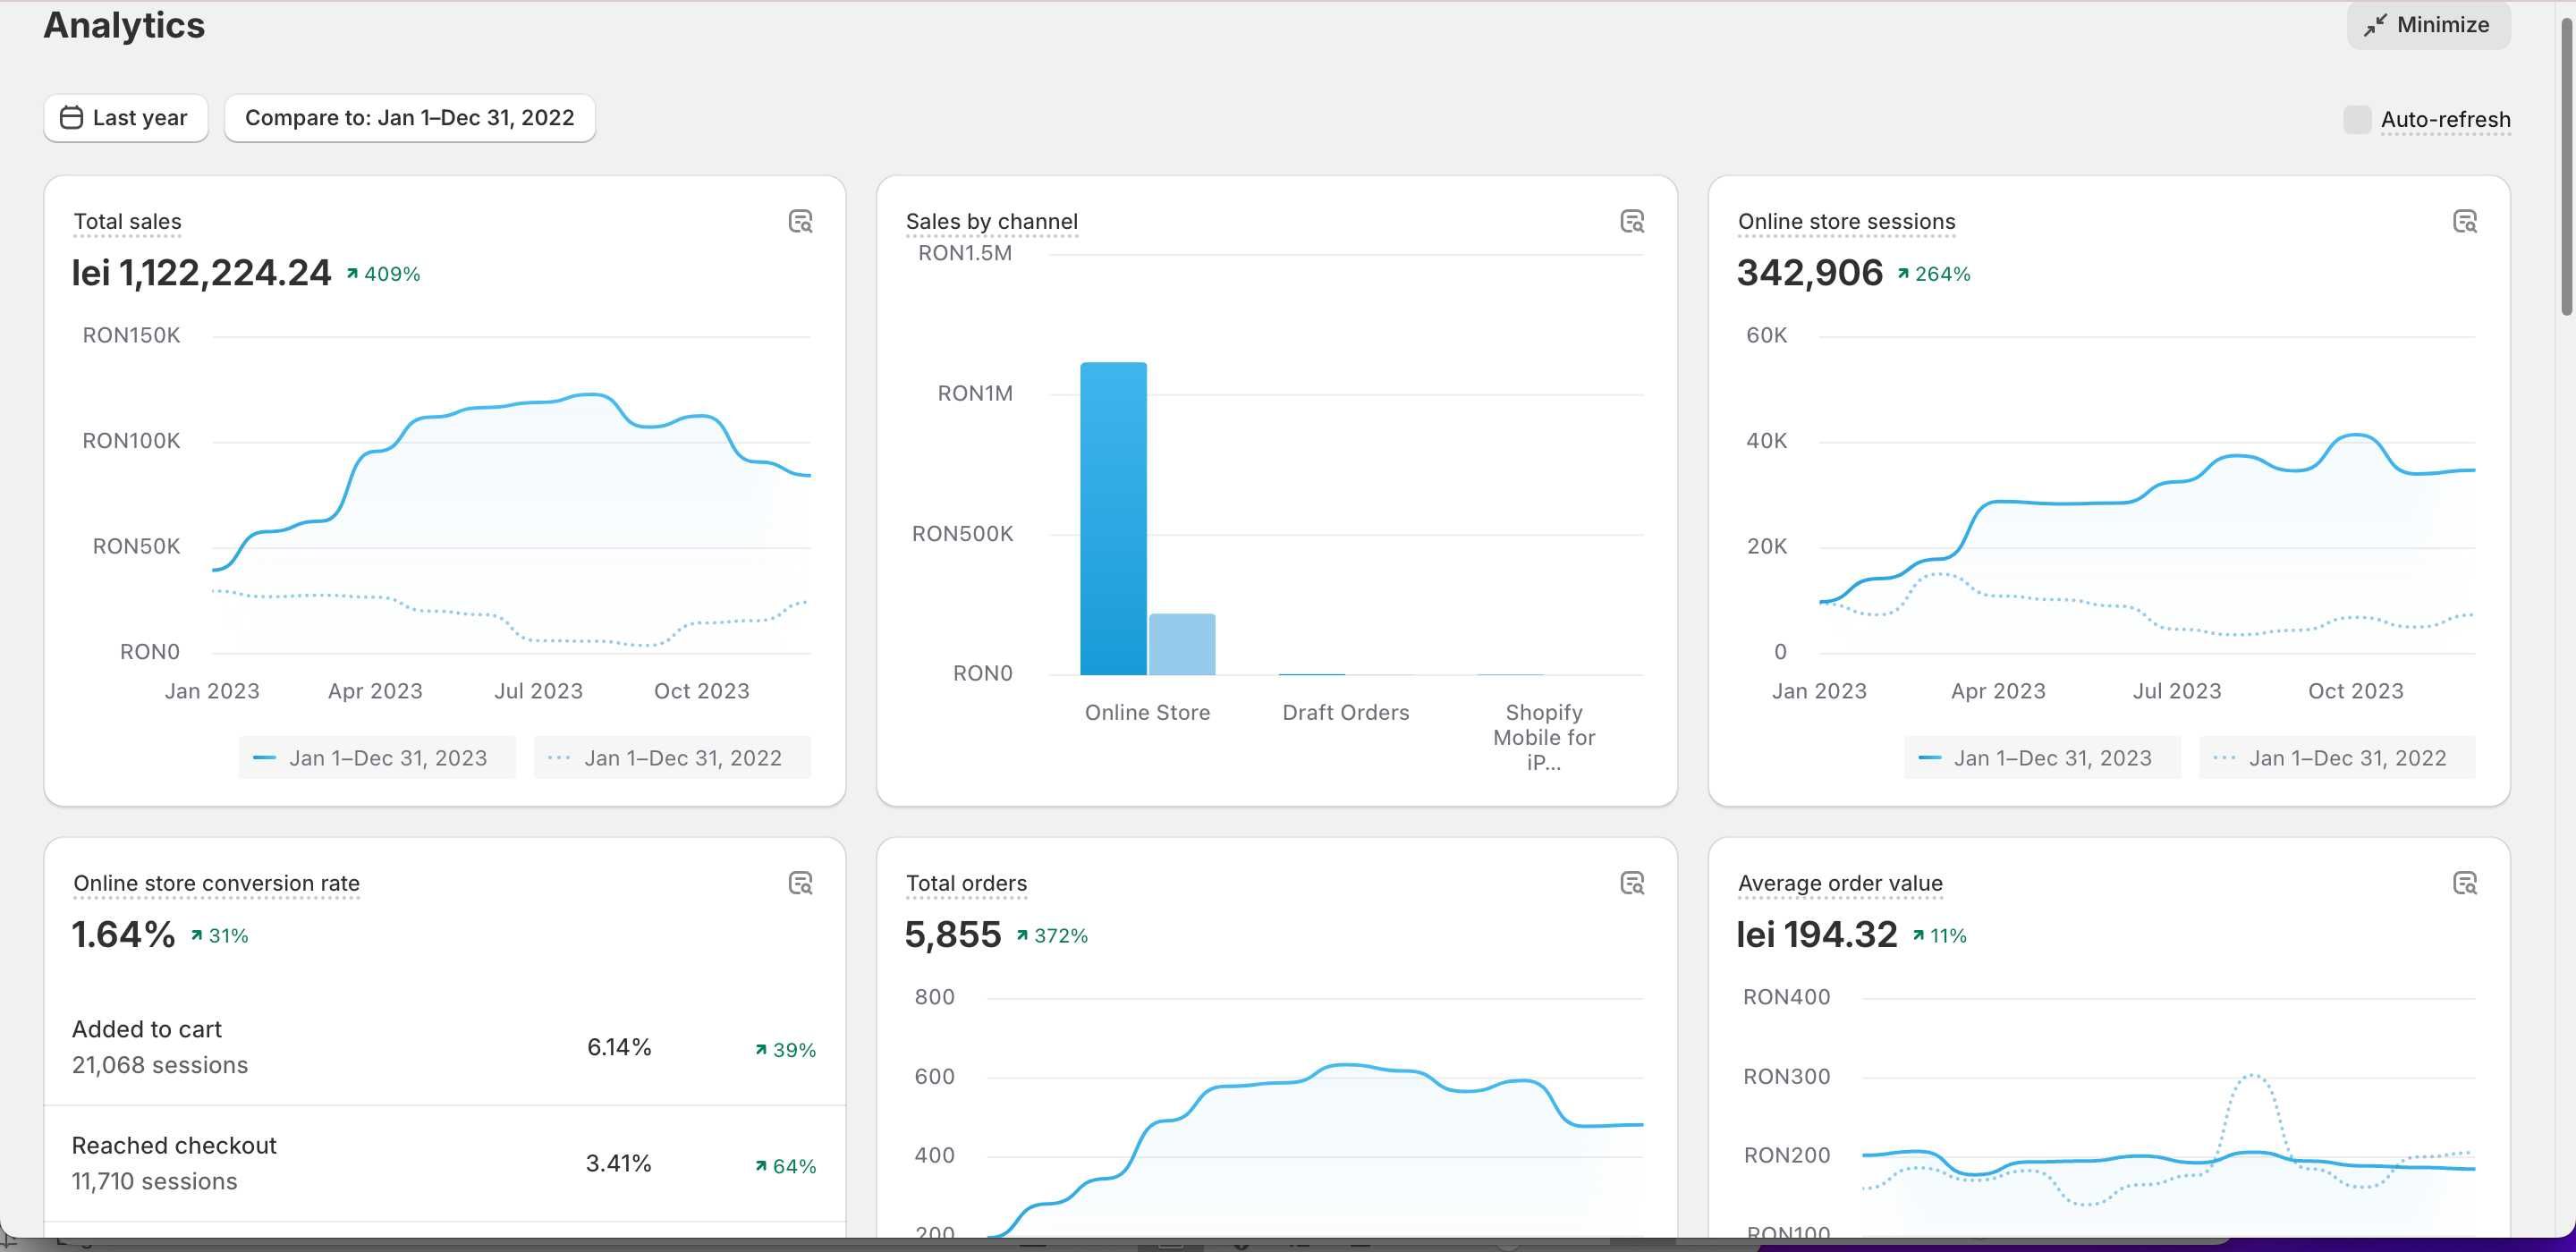Click the 11% average order value growth

point(1939,936)
